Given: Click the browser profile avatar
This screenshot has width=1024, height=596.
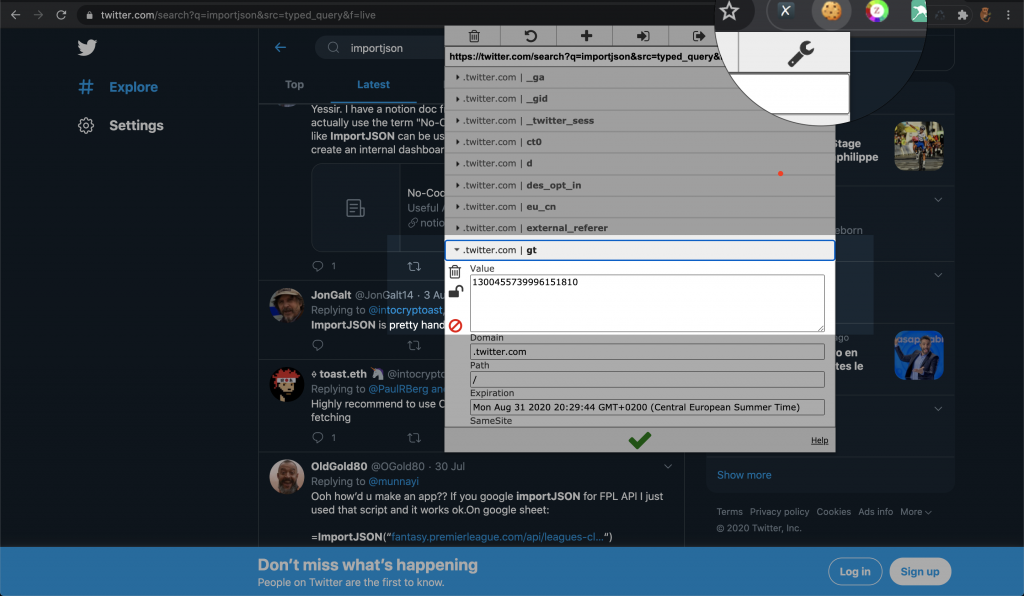Looking at the screenshot, I should pos(985,14).
